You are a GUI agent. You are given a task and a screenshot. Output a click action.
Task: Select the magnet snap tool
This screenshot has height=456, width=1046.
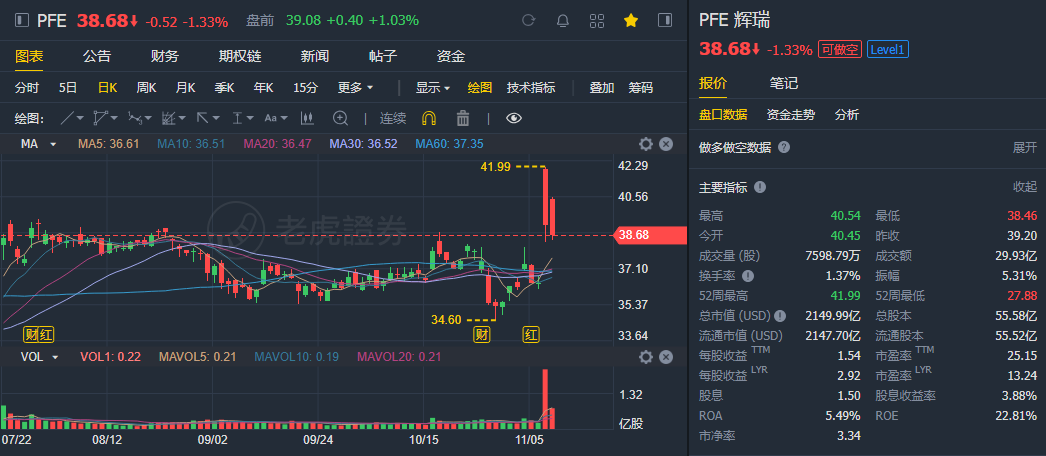click(x=429, y=118)
